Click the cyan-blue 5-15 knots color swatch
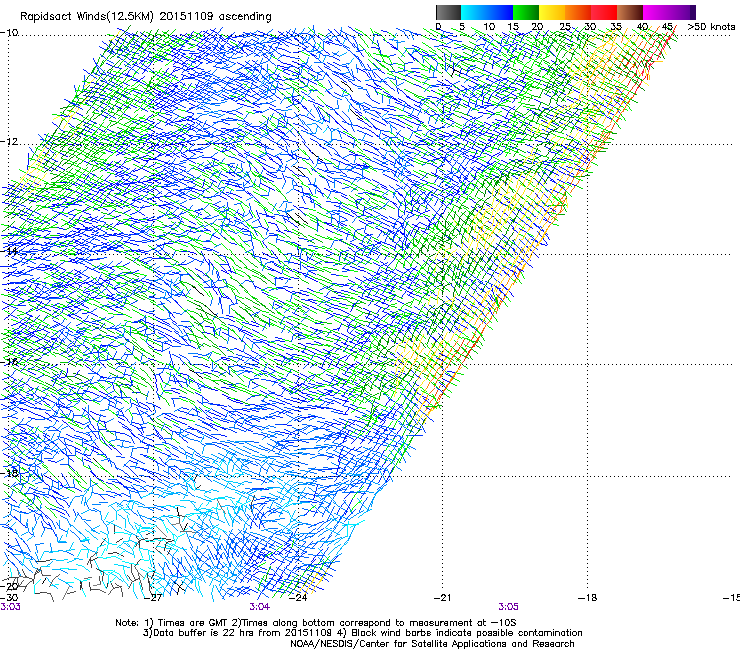Screen dimensions: 740x650 487,12
